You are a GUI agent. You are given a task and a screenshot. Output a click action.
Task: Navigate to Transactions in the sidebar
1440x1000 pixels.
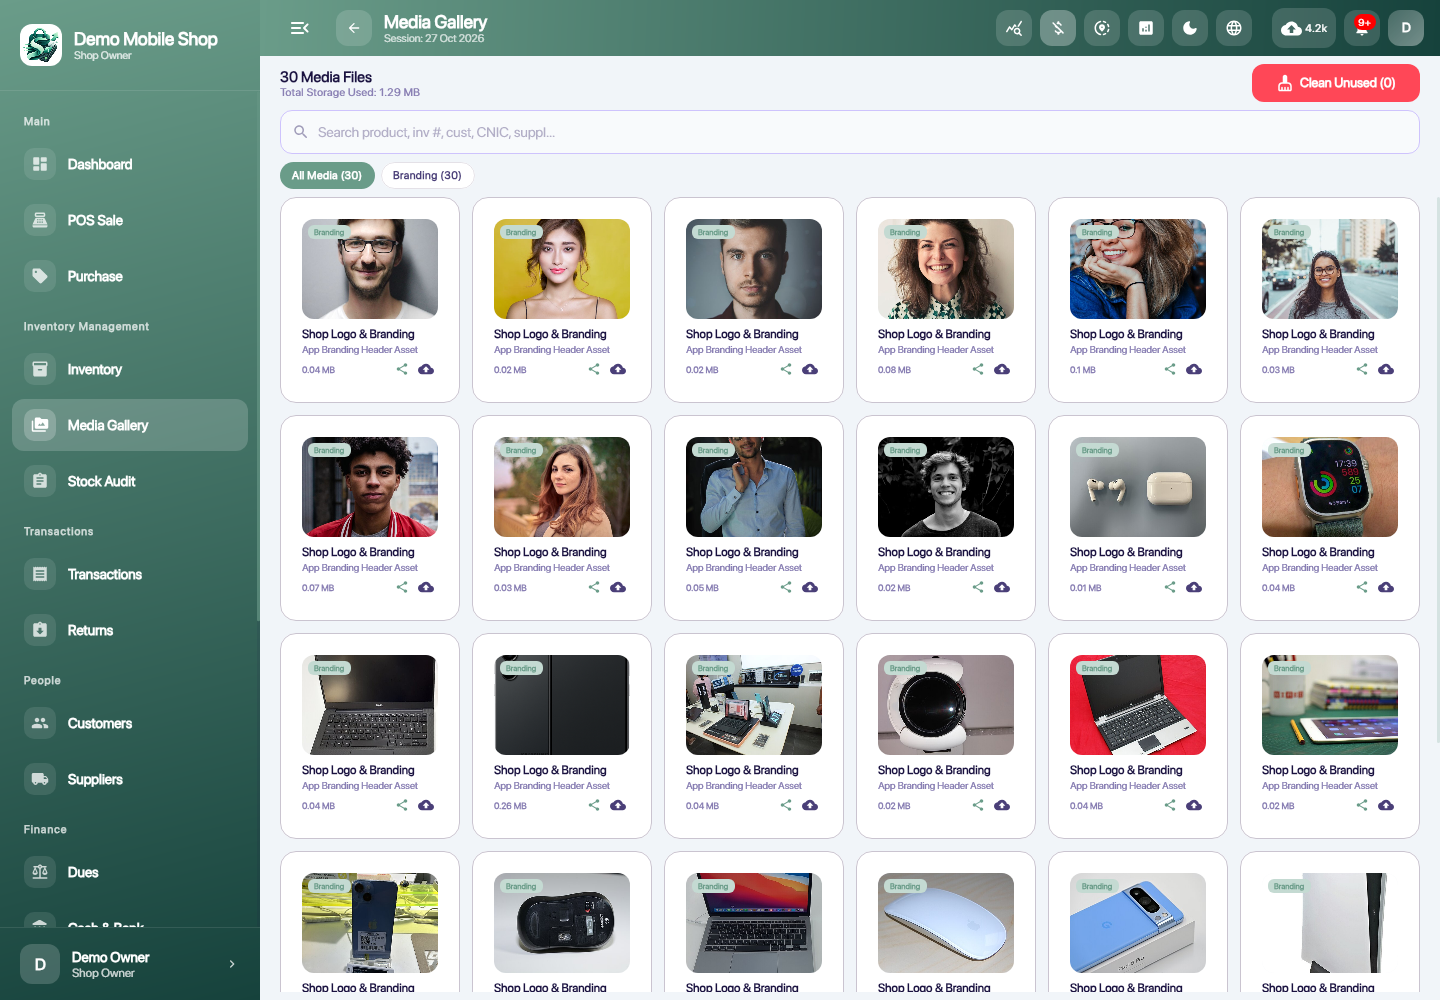pos(130,574)
